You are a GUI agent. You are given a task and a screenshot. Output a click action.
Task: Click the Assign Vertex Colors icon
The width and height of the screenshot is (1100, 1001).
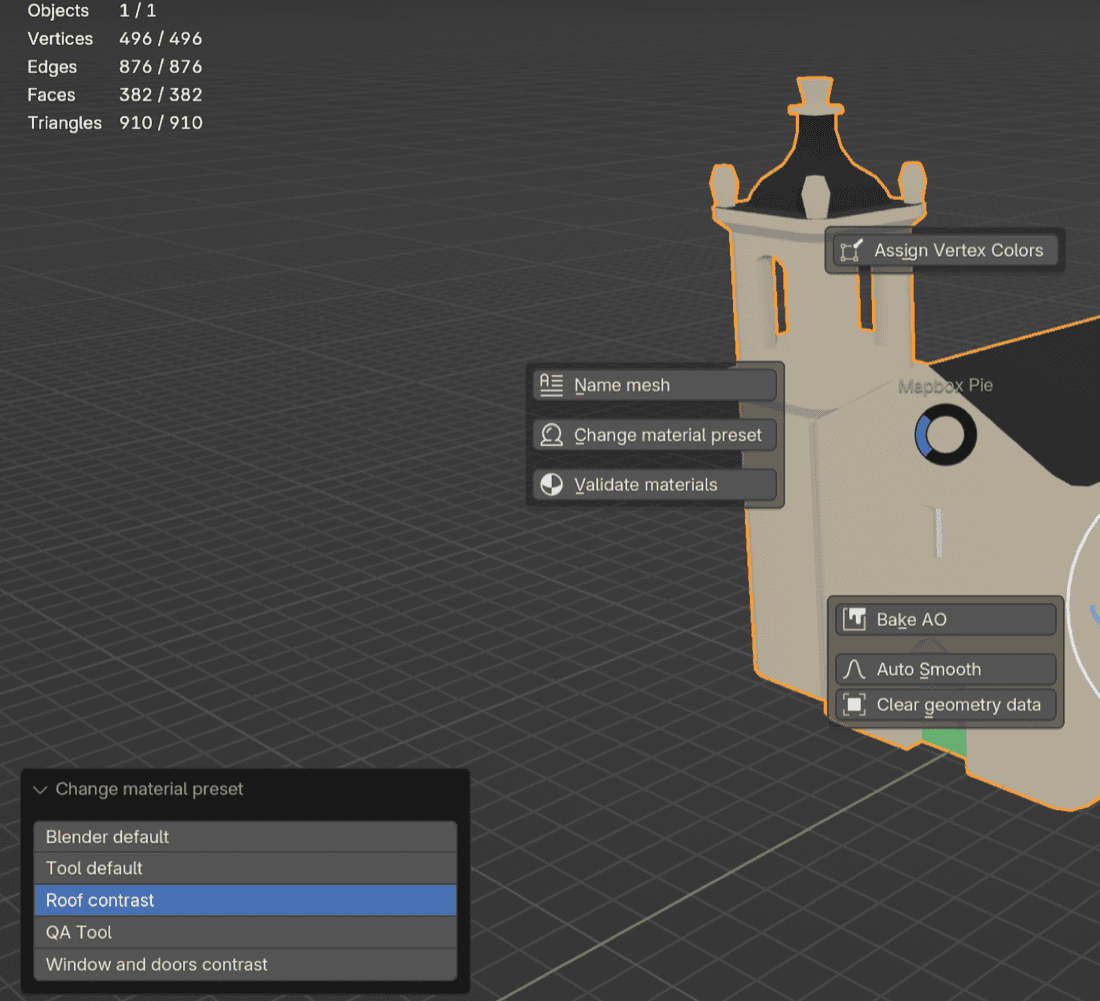[x=851, y=250]
